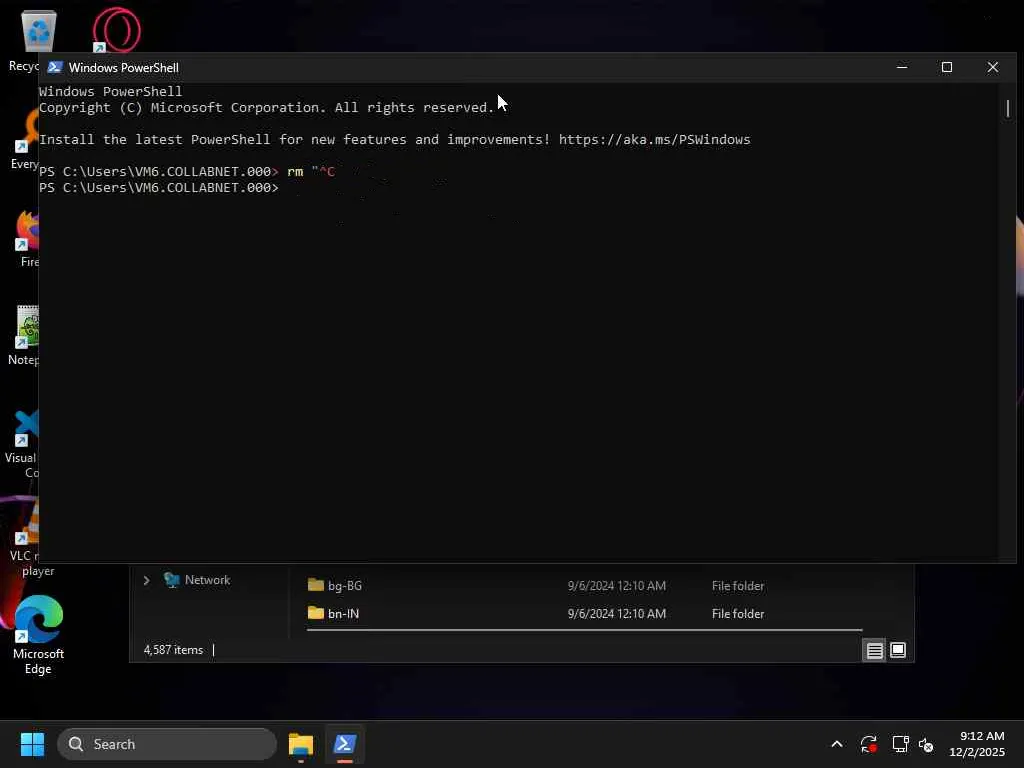Open File Explorer from the taskbar
Image resolution: width=1024 pixels, height=768 pixels.
[301, 744]
